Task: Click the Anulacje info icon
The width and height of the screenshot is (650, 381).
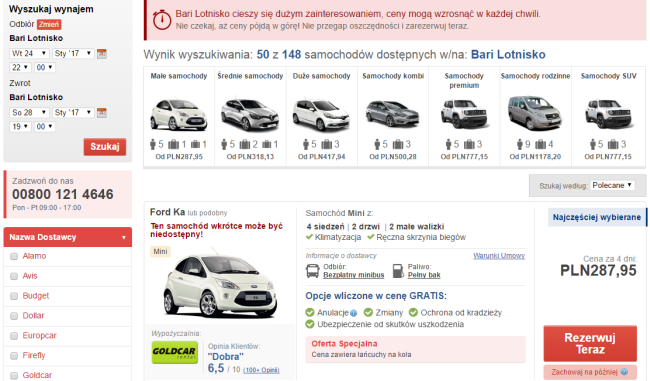Action: (354, 313)
